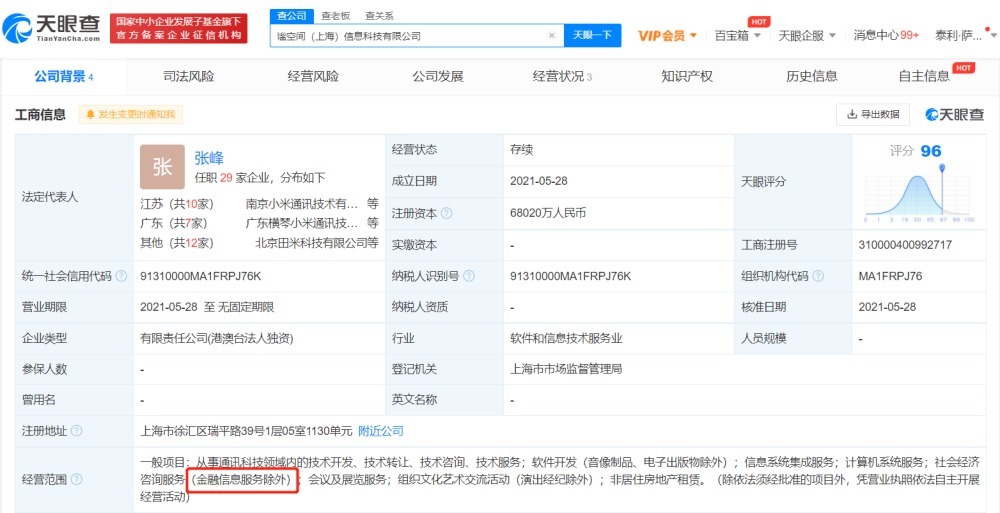The width and height of the screenshot is (1000, 513).
Task: Clear the search box with the X icon
Action: (x=552, y=36)
